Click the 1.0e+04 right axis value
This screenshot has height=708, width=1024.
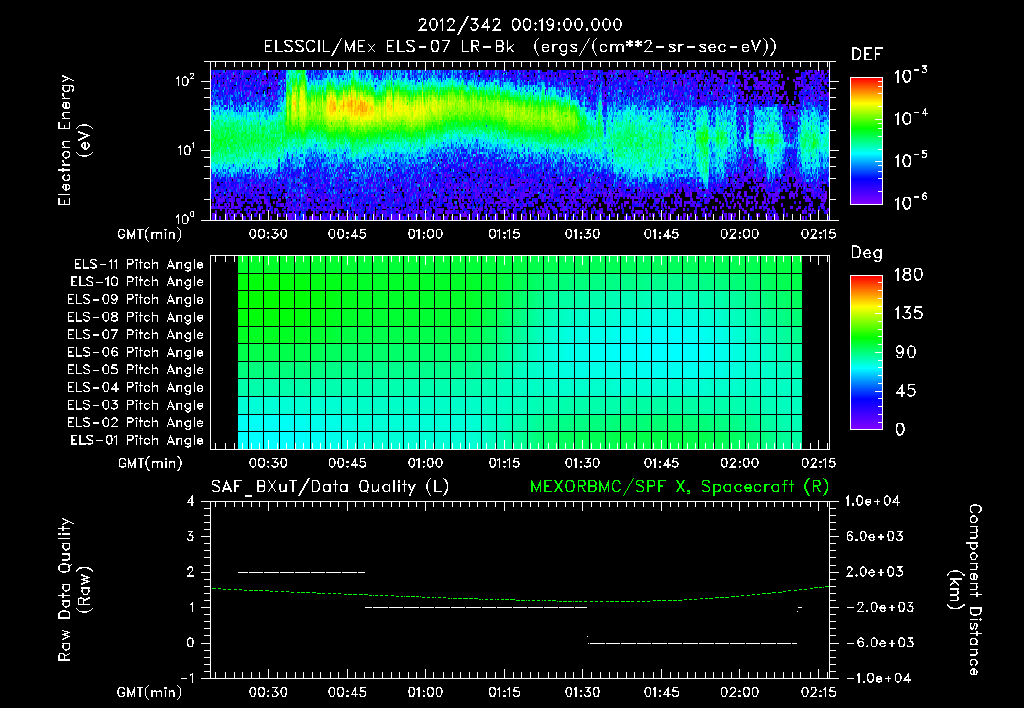pos(872,501)
